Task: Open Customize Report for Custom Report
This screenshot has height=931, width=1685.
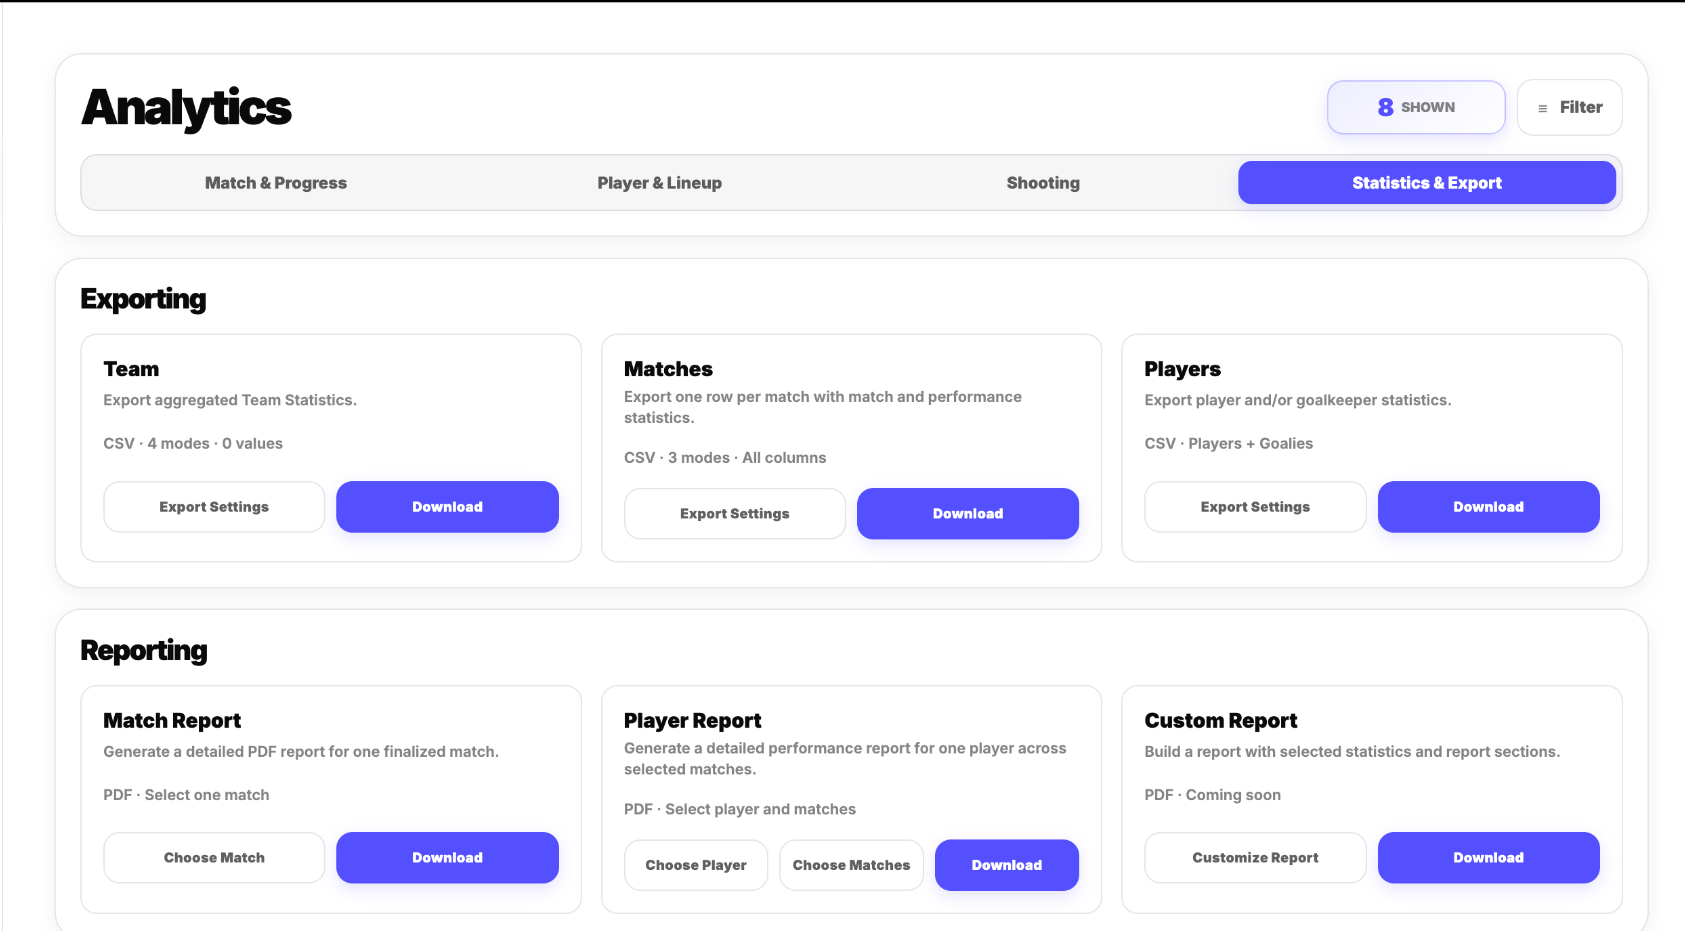Action: (x=1255, y=858)
